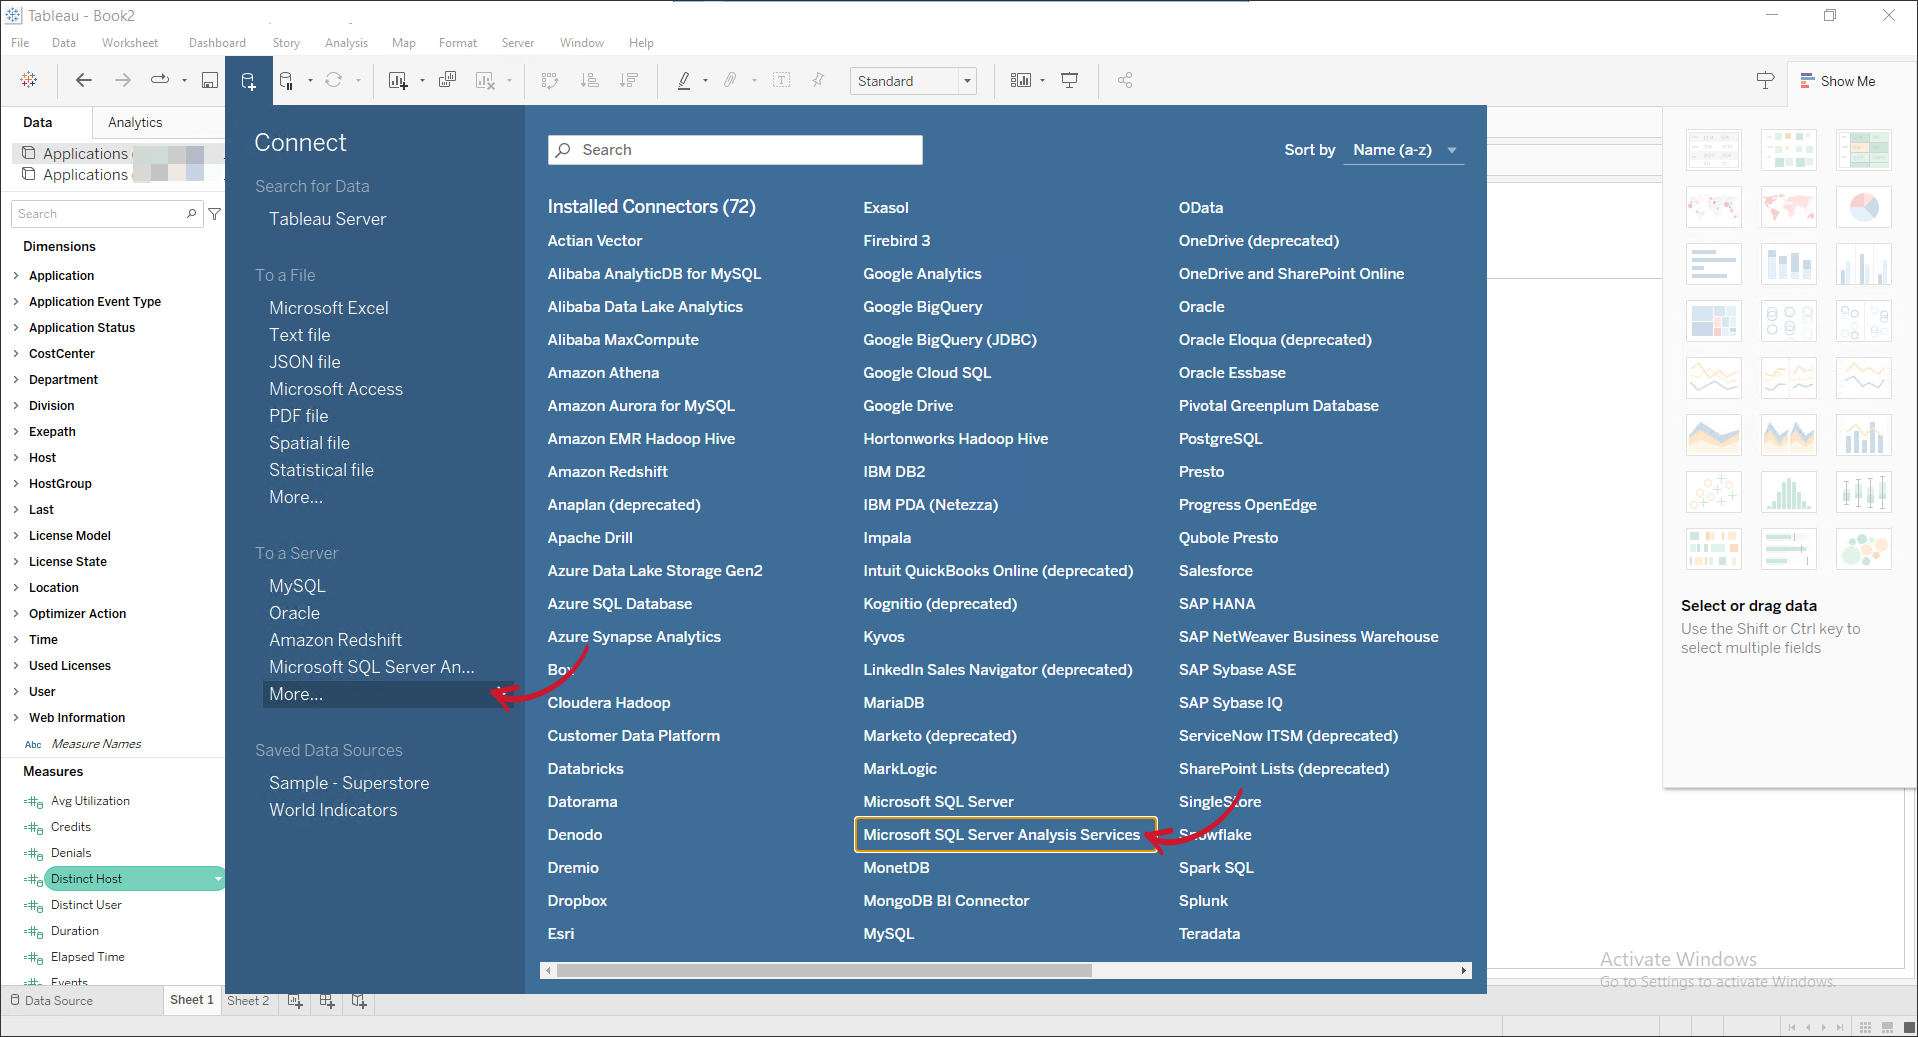Open the Server menu
This screenshot has width=1918, height=1037.
tap(517, 42)
